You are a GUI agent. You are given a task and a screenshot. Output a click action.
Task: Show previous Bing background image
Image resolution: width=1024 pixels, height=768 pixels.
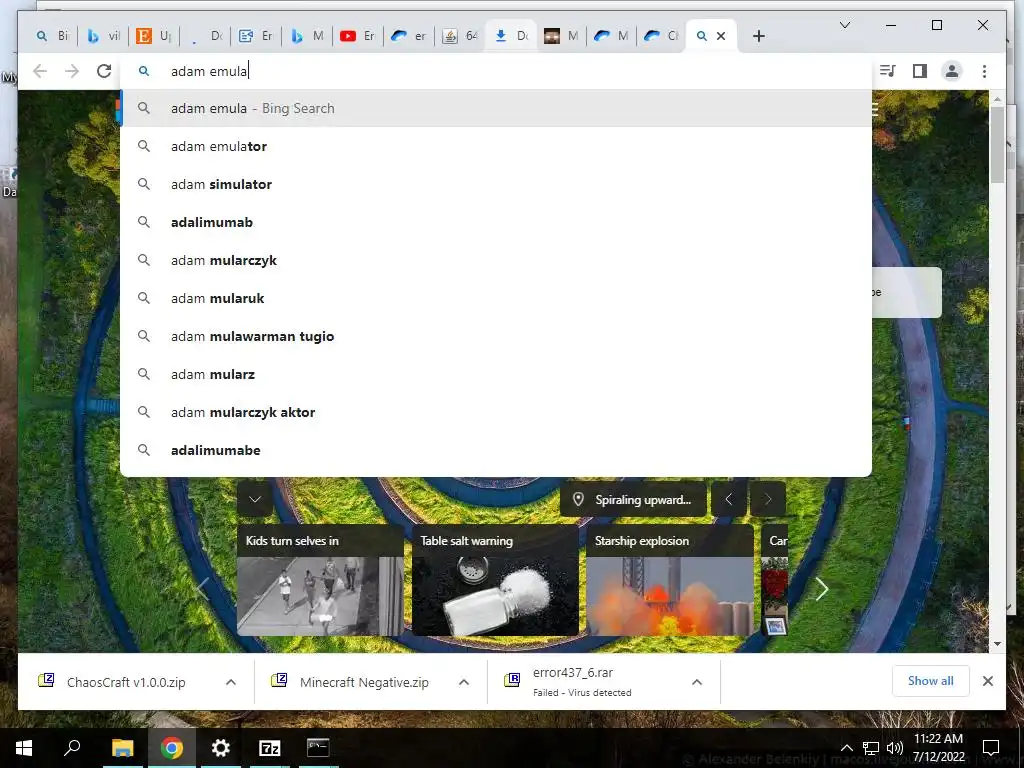click(x=729, y=500)
